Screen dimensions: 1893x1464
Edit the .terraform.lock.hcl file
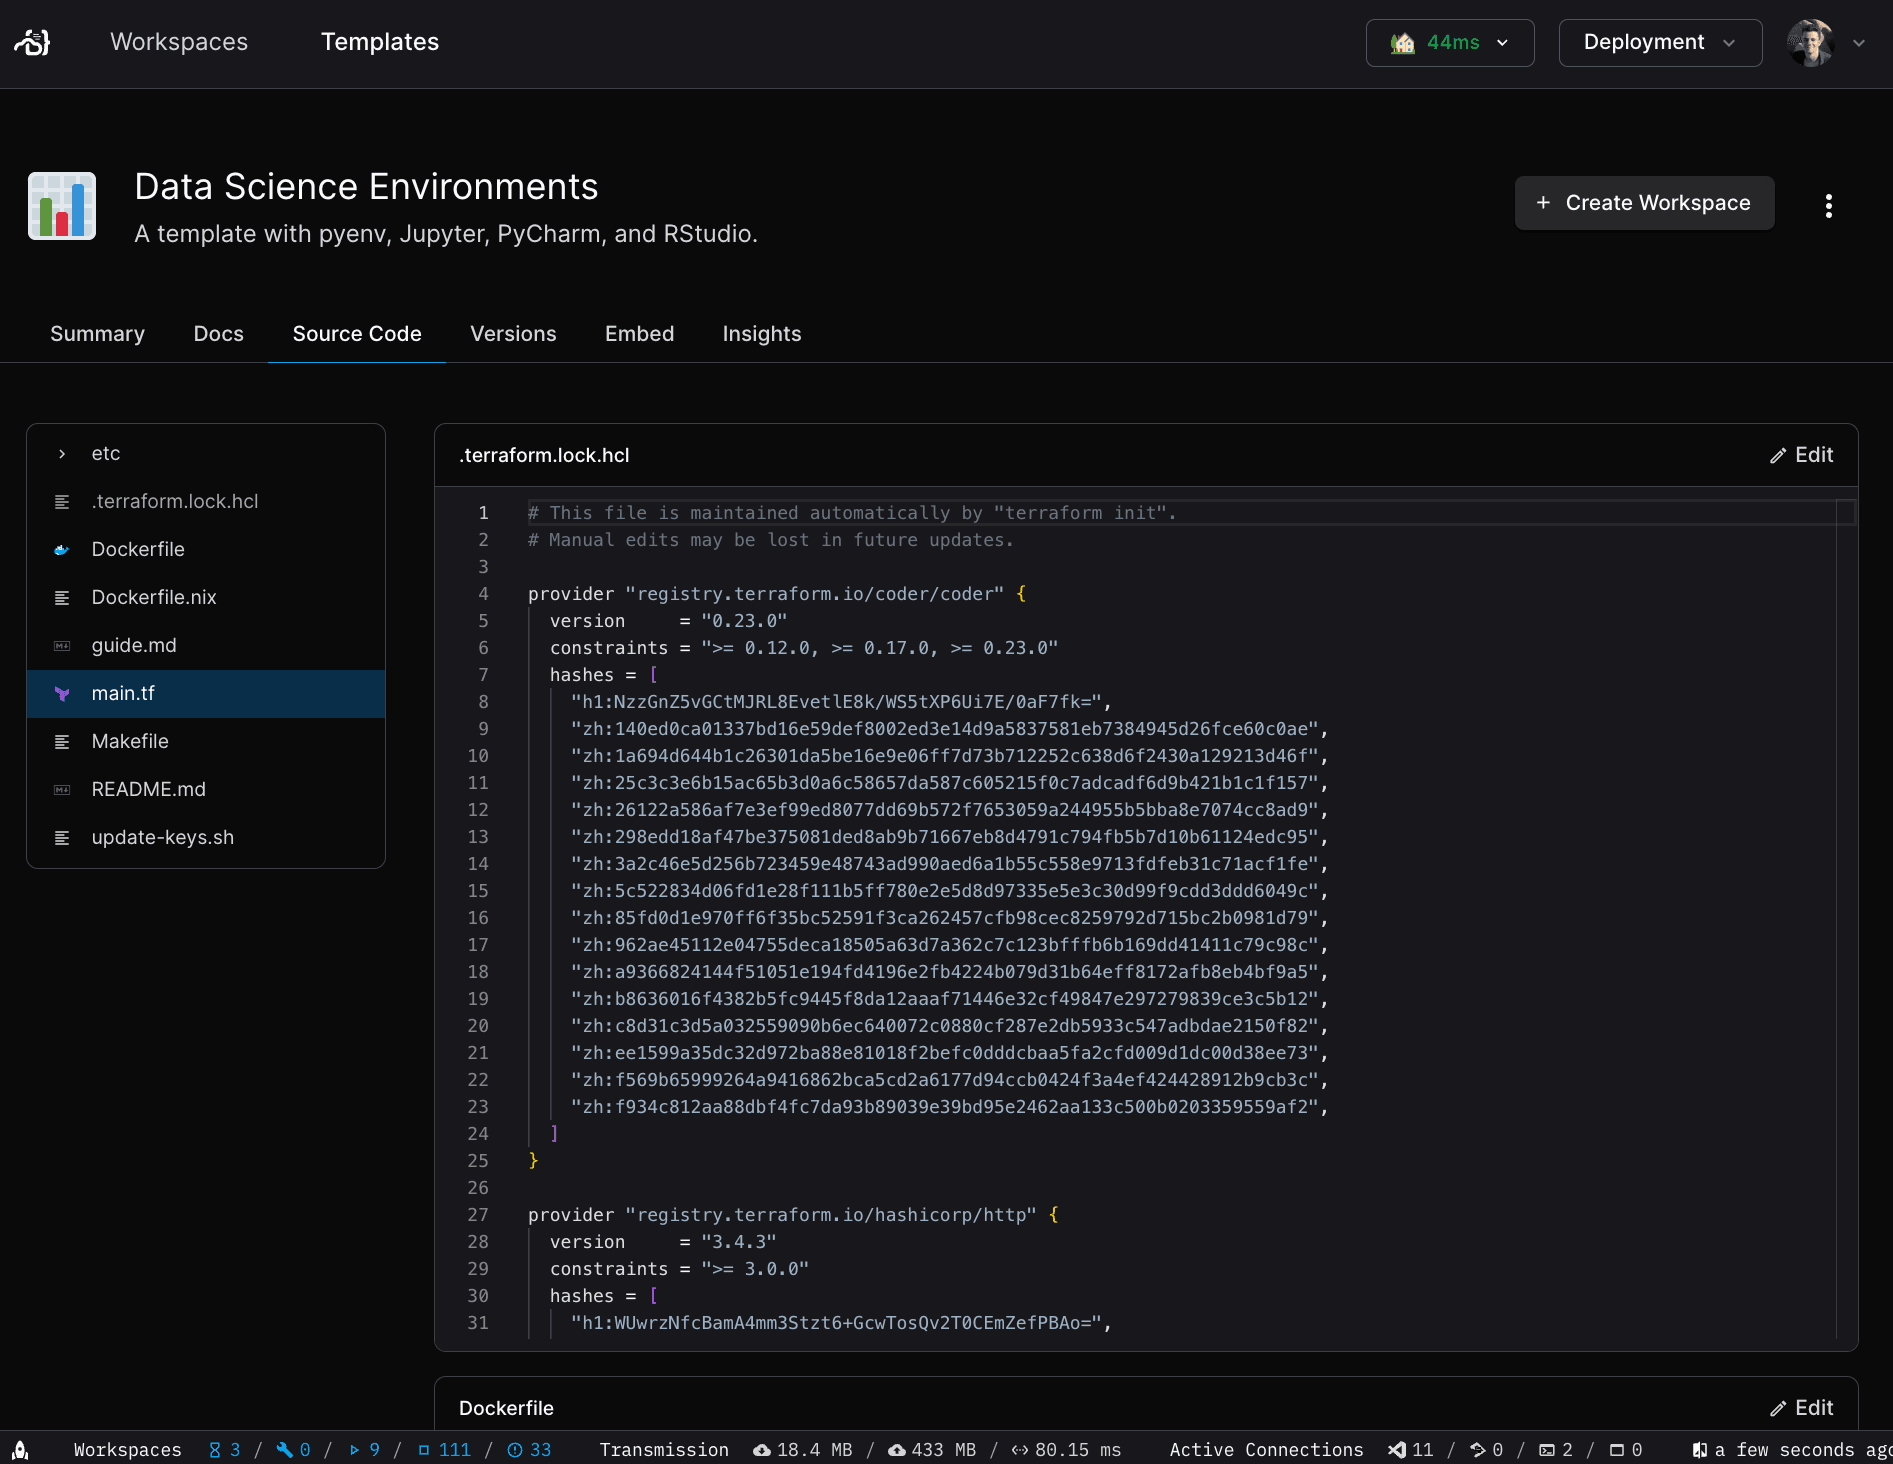pos(1801,455)
